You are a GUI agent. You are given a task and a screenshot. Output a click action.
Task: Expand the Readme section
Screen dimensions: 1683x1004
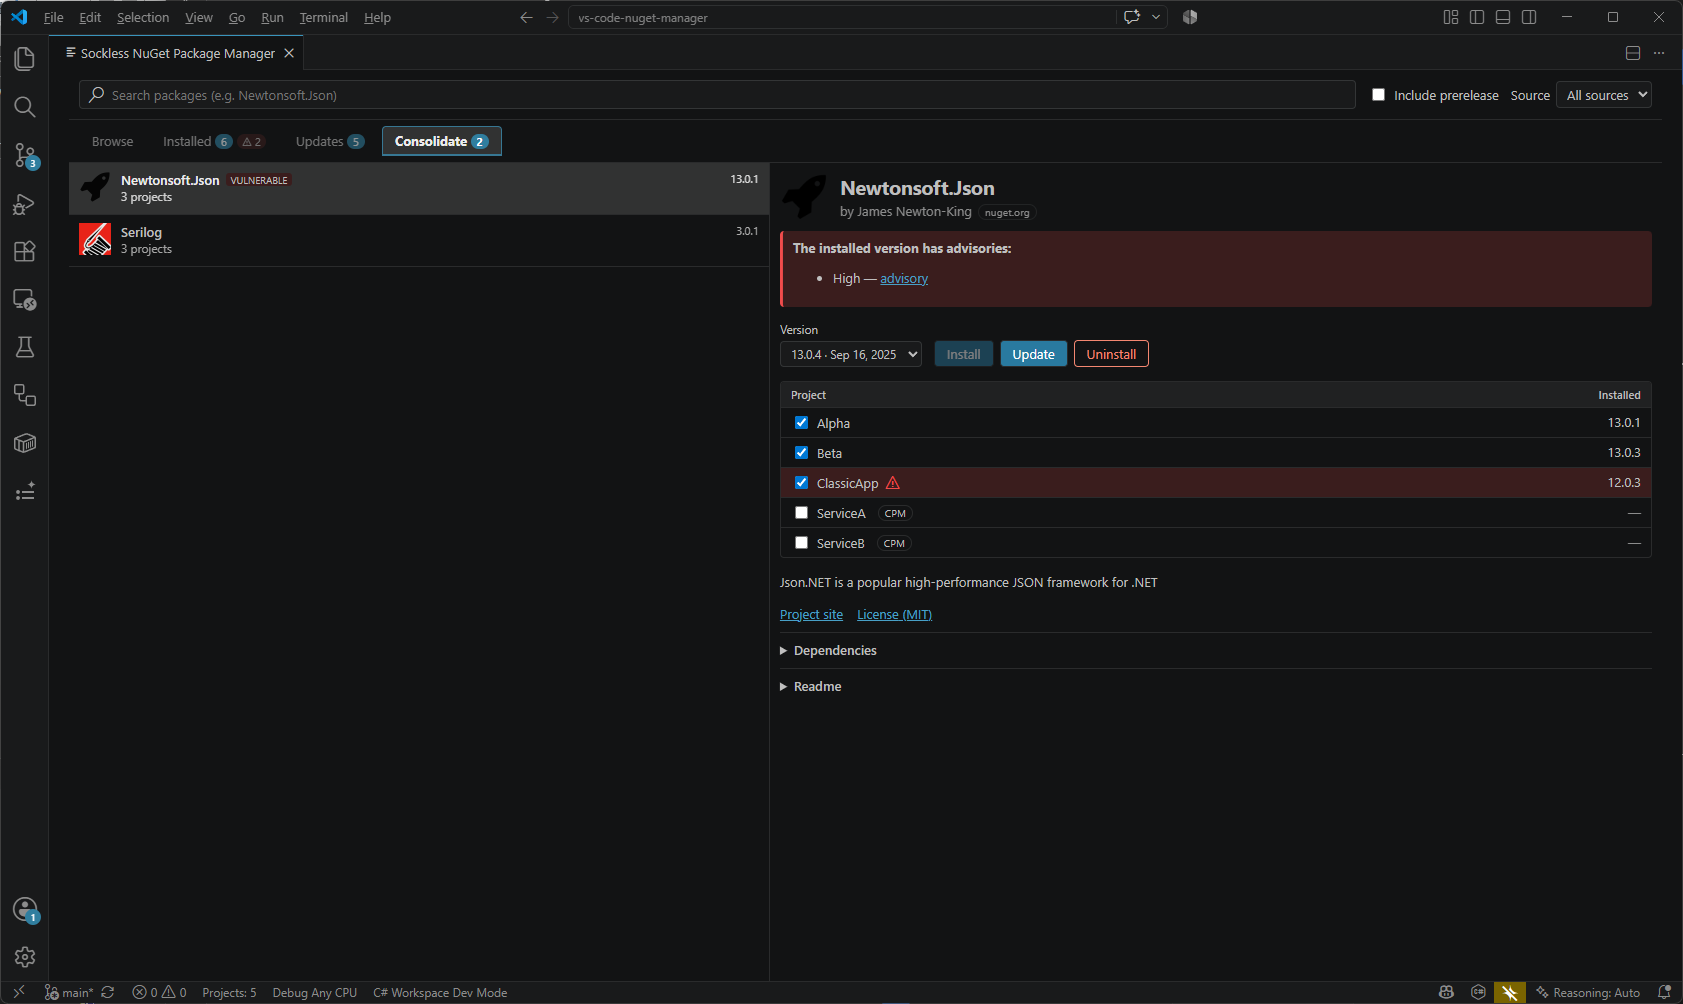(x=811, y=687)
